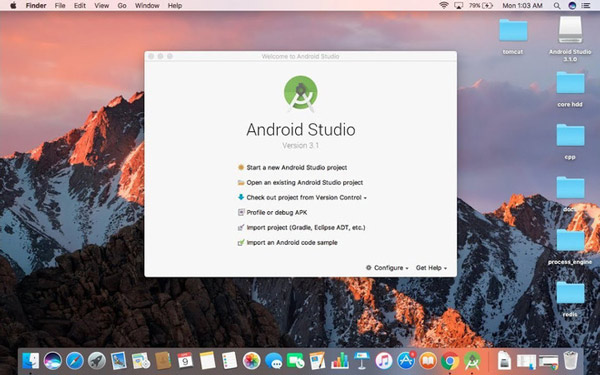The height and width of the screenshot is (375, 600).
Task: Click Android Studio icon in Dock
Action: pos(472,360)
